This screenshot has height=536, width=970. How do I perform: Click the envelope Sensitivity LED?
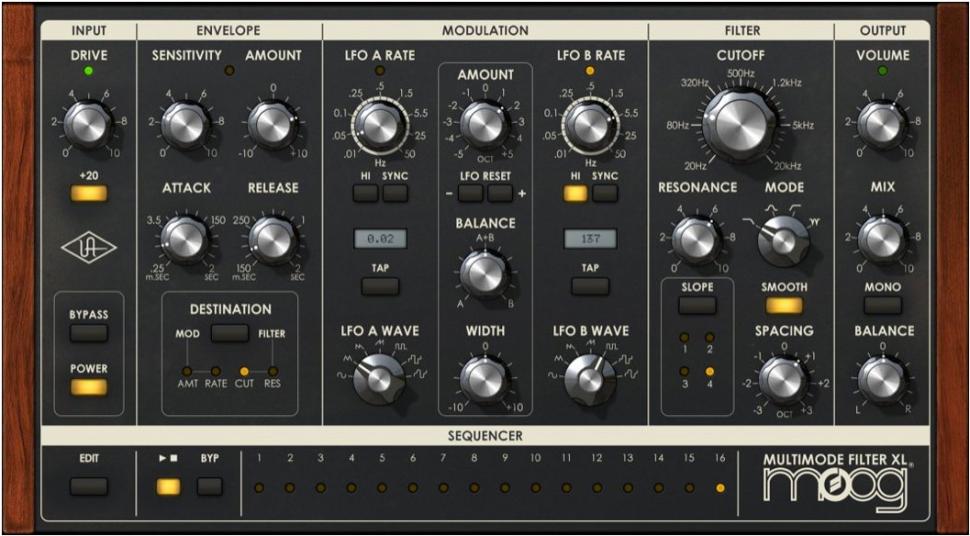click(x=230, y=71)
